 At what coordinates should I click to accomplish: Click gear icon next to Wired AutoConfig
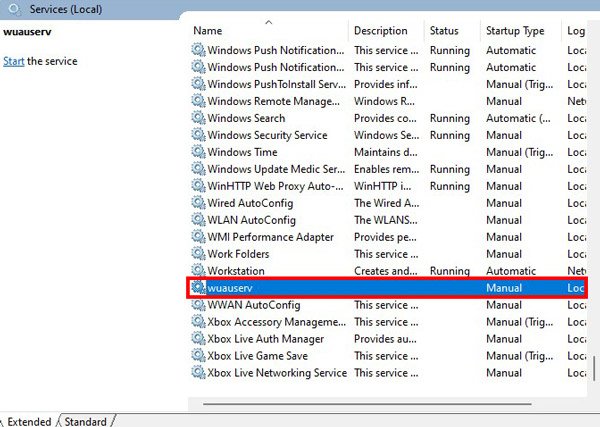pyautogui.click(x=198, y=203)
